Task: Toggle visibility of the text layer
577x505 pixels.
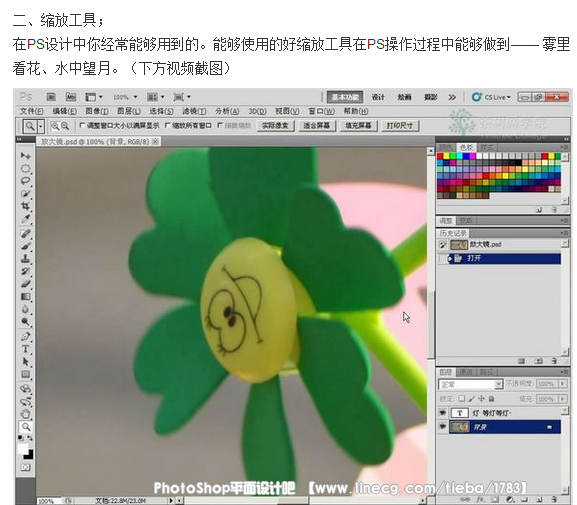Action: [x=442, y=413]
